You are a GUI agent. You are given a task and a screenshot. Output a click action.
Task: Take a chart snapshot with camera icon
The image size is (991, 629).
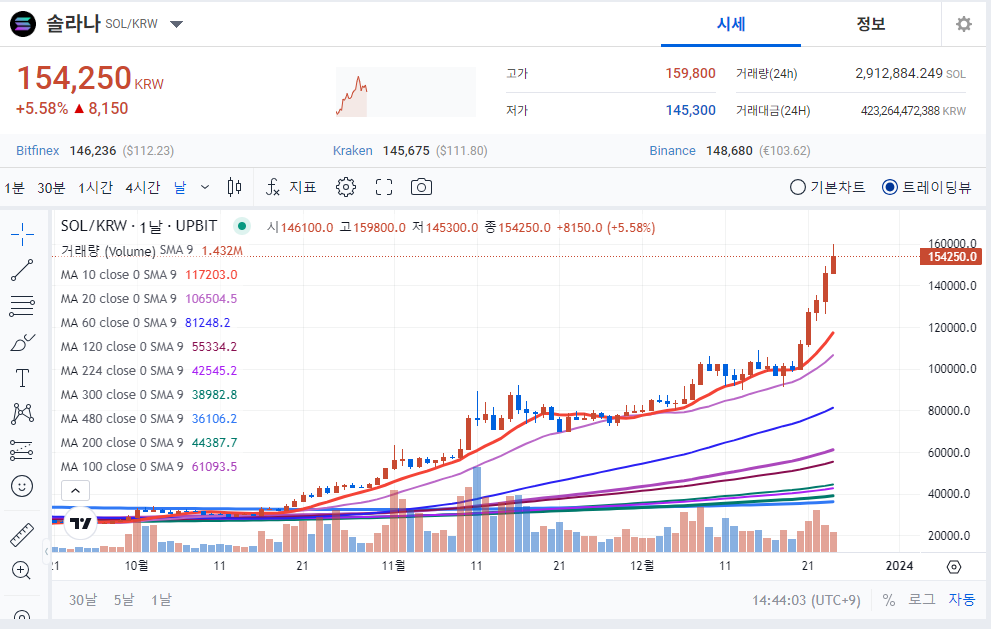click(422, 187)
